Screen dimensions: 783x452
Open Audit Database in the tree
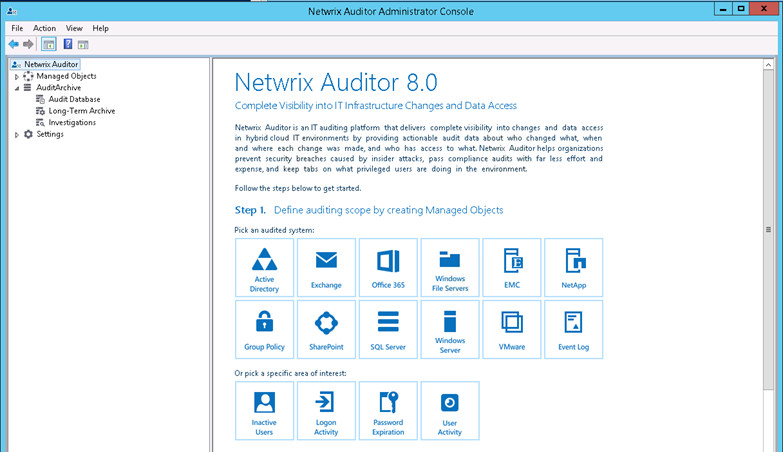74,99
